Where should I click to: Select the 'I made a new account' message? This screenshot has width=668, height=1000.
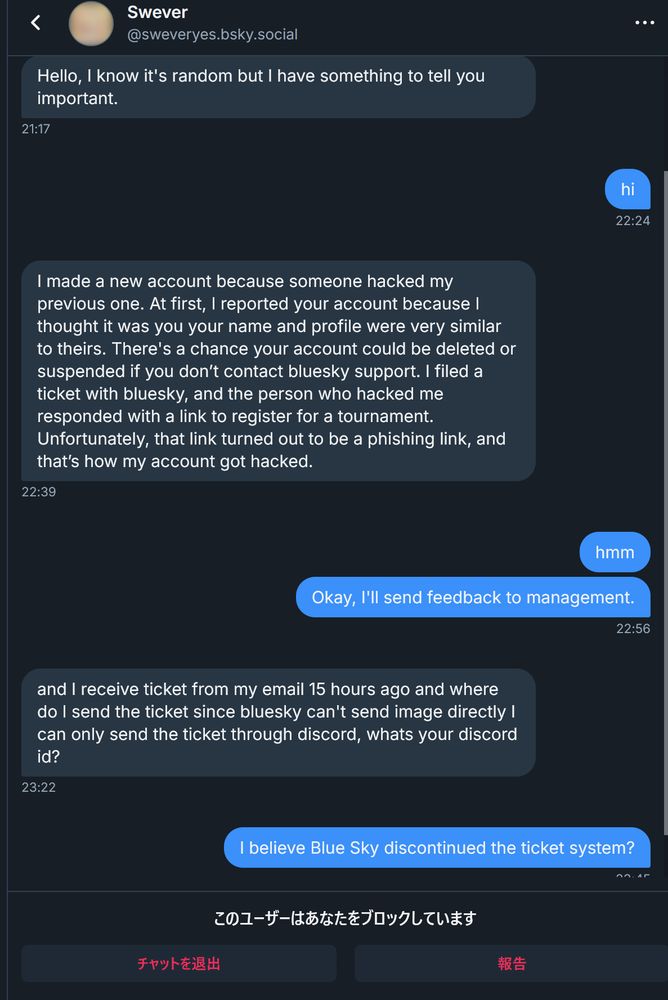coord(278,370)
